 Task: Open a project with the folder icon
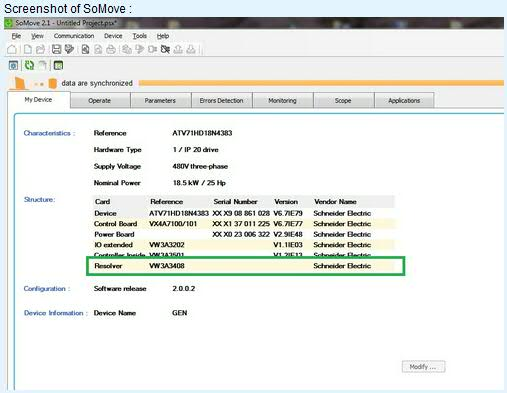pyautogui.click(x=41, y=49)
